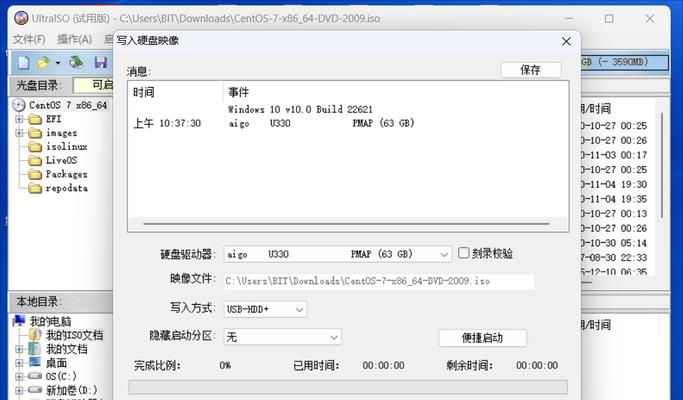
Task: Open the dropdown arrow beside Open icon
Action: [58, 63]
